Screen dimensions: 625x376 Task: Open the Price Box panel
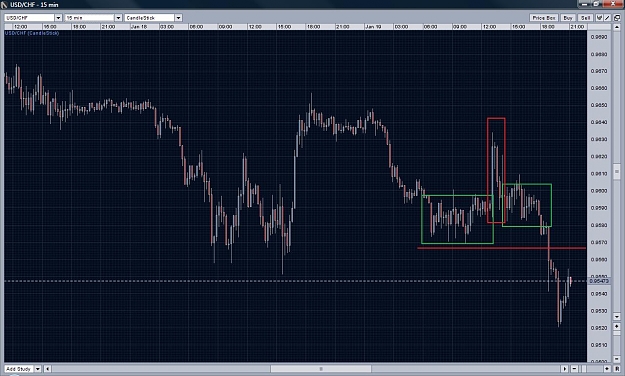(x=544, y=18)
